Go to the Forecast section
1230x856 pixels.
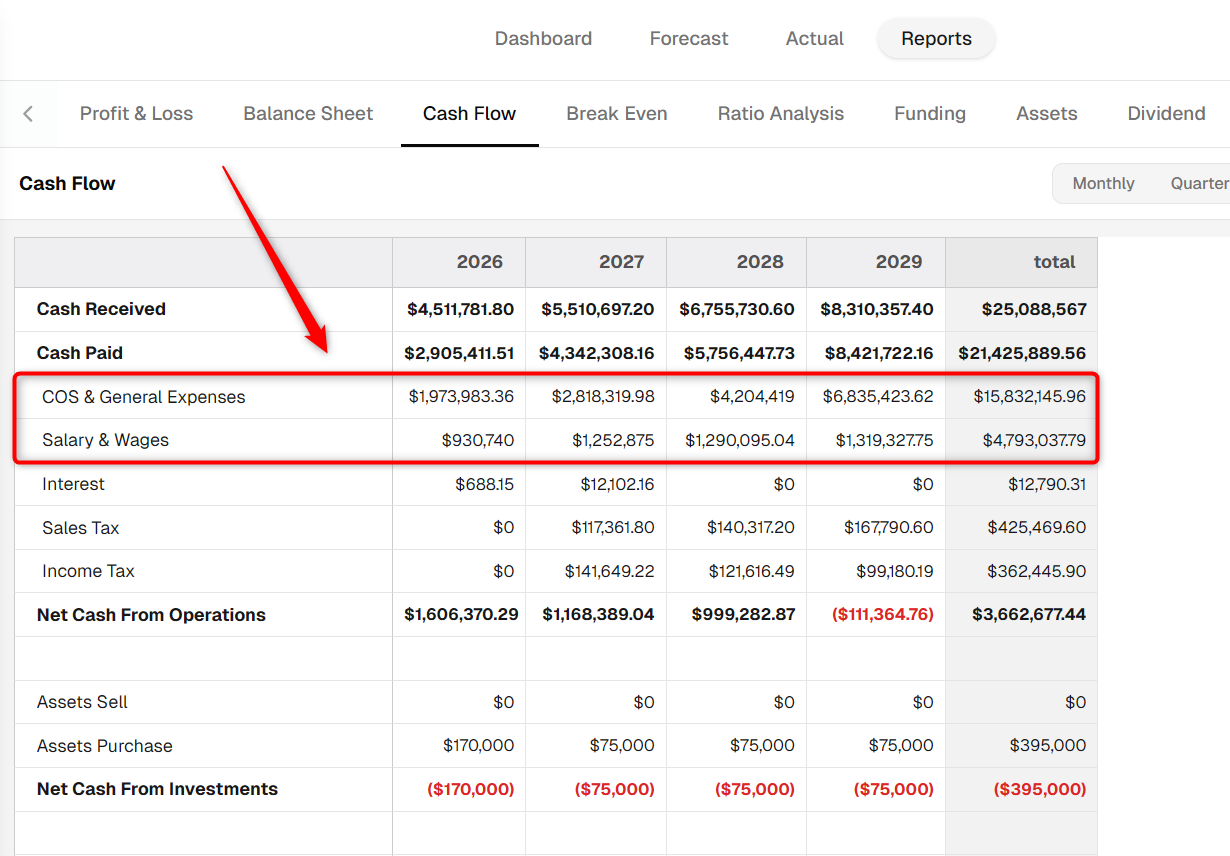point(689,39)
